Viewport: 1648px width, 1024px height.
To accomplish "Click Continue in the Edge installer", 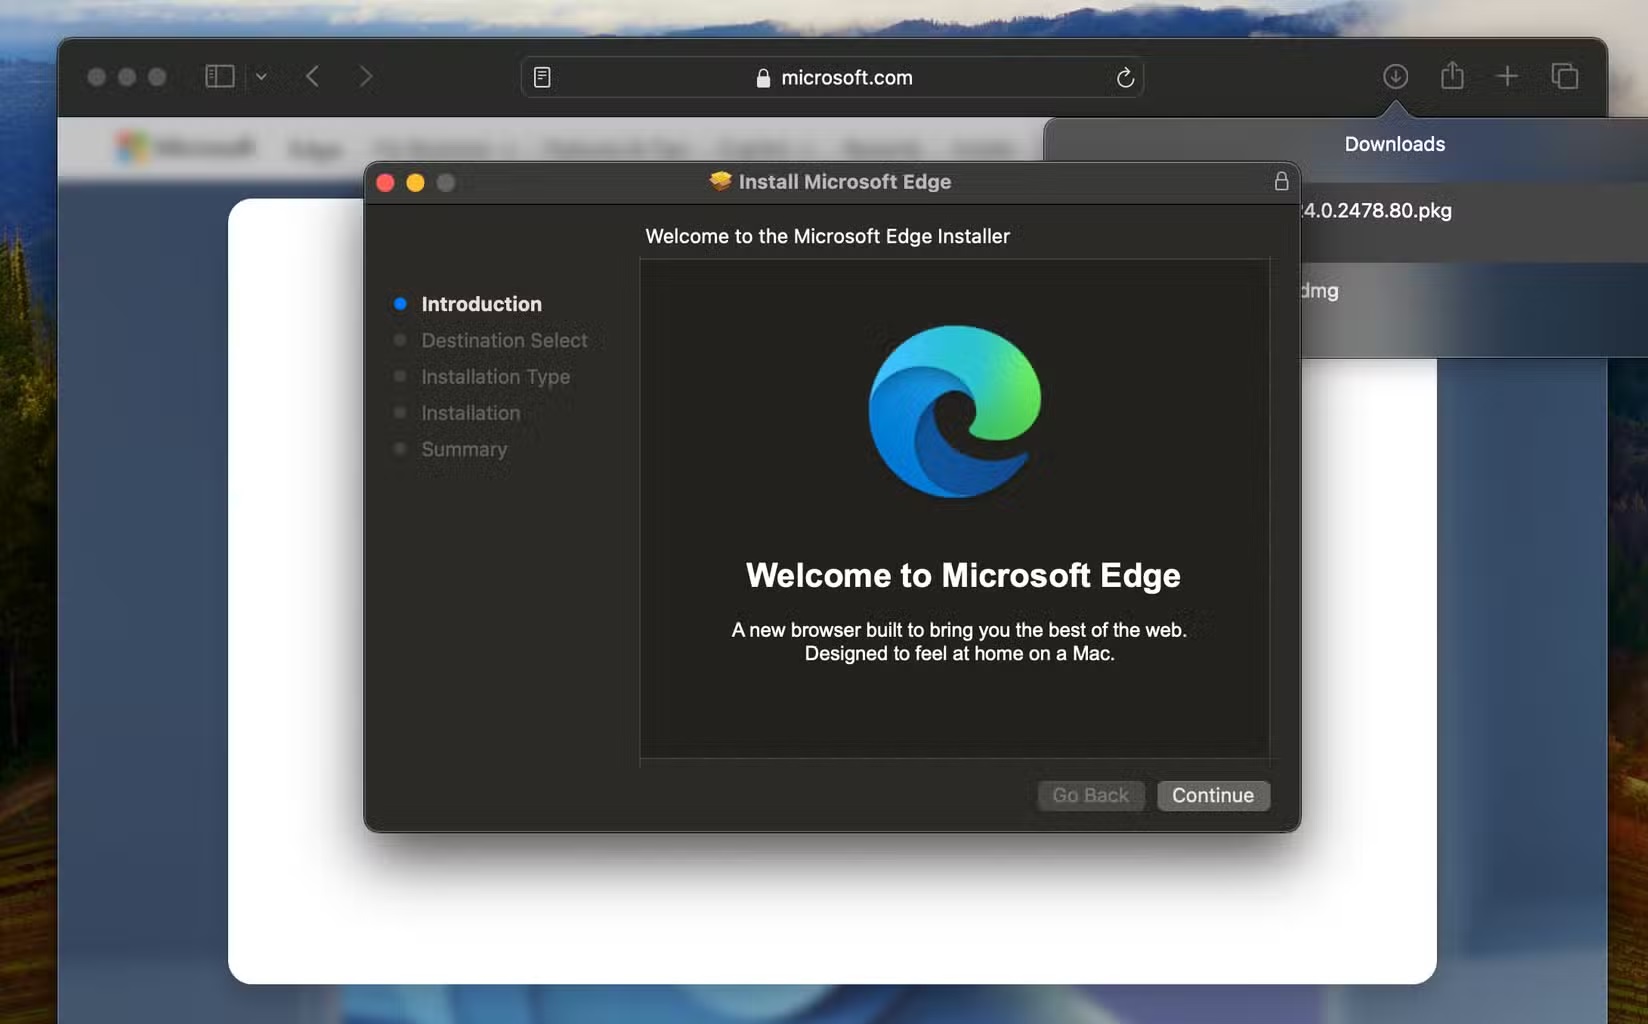I will pyautogui.click(x=1213, y=795).
